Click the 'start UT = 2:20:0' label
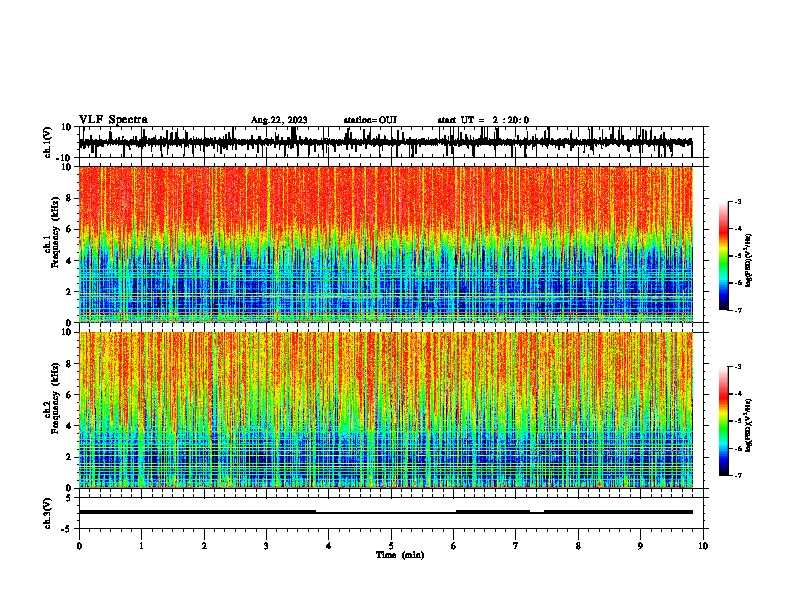The image size is (792, 612). point(483,120)
